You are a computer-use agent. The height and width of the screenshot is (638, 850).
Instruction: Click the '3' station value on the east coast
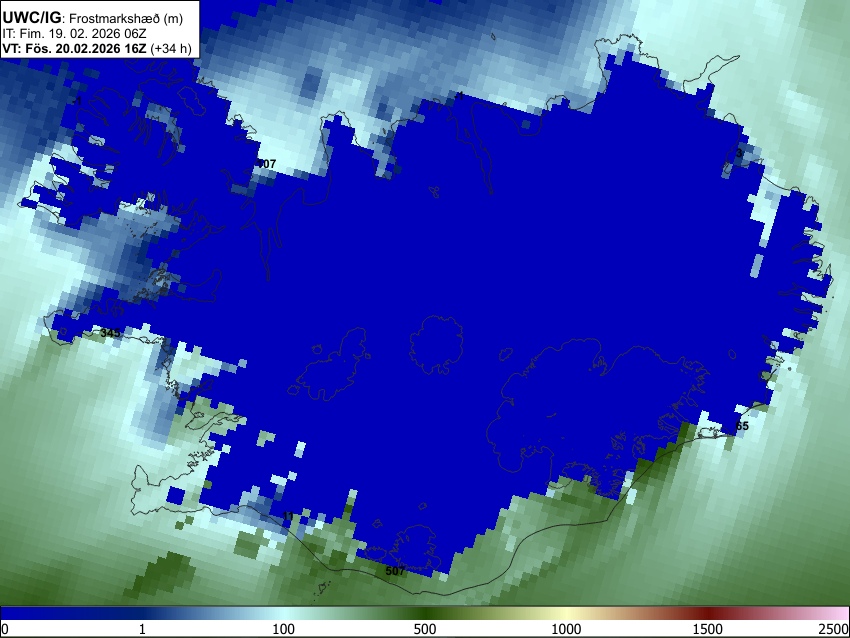click(x=739, y=153)
